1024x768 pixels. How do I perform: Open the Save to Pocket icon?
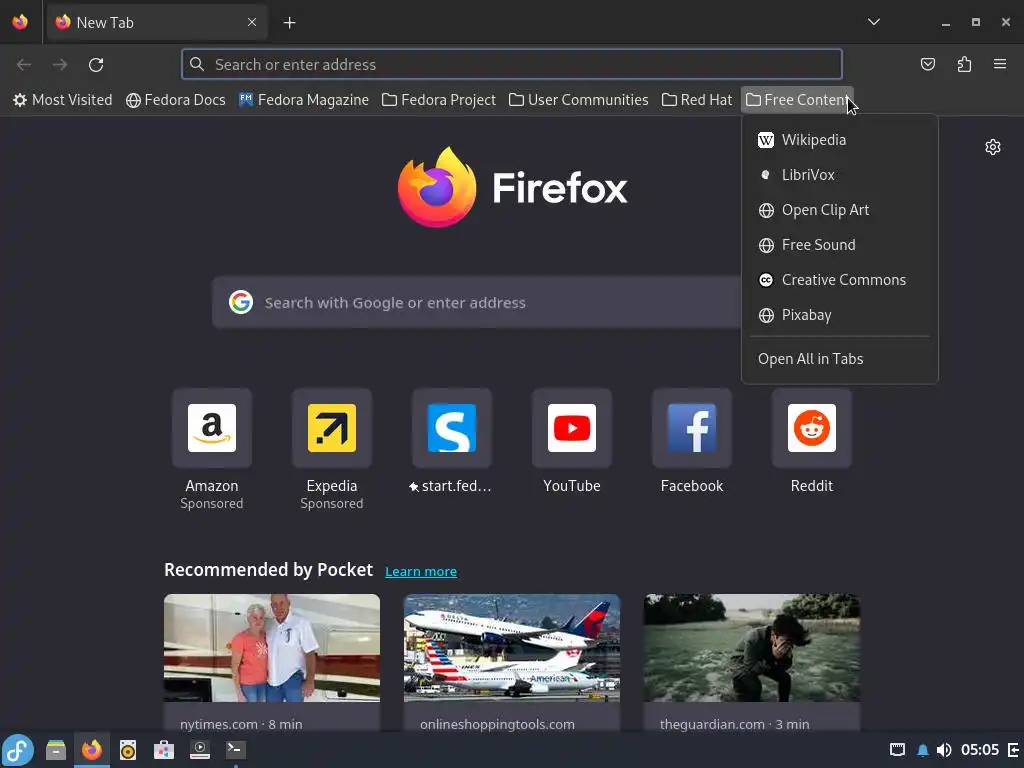(927, 64)
